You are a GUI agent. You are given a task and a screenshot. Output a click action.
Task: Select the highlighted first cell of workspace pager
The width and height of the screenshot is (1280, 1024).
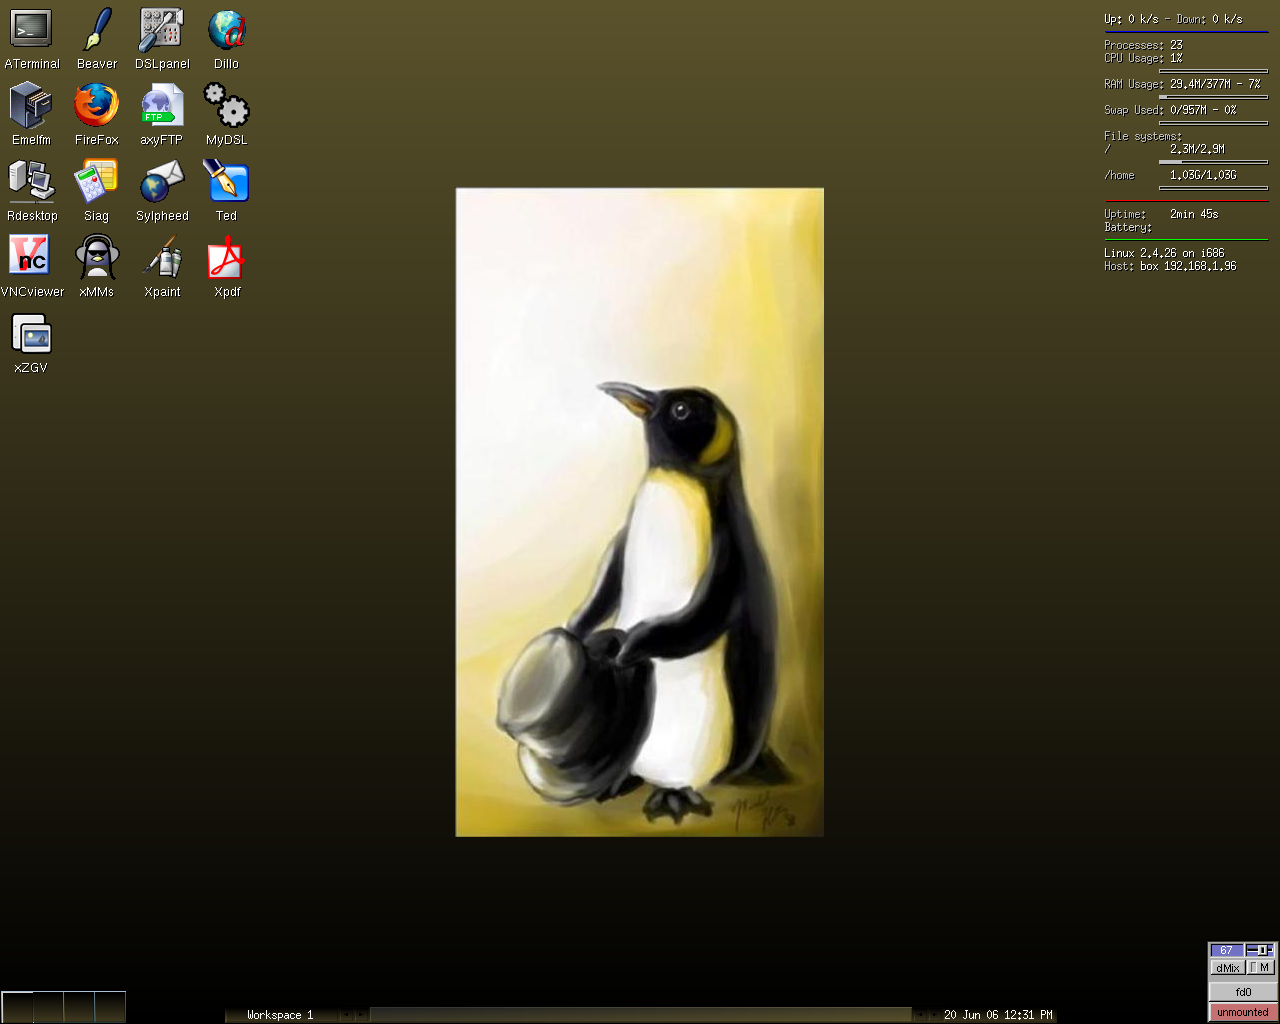17,1007
